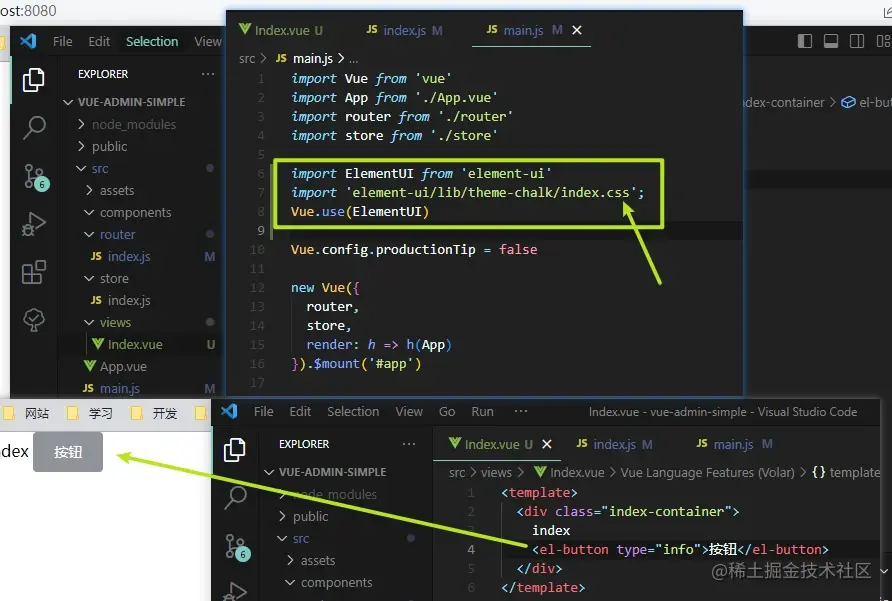The image size is (892, 601).
Task: Toggle primary sidebar layout icon
Action: point(804,41)
